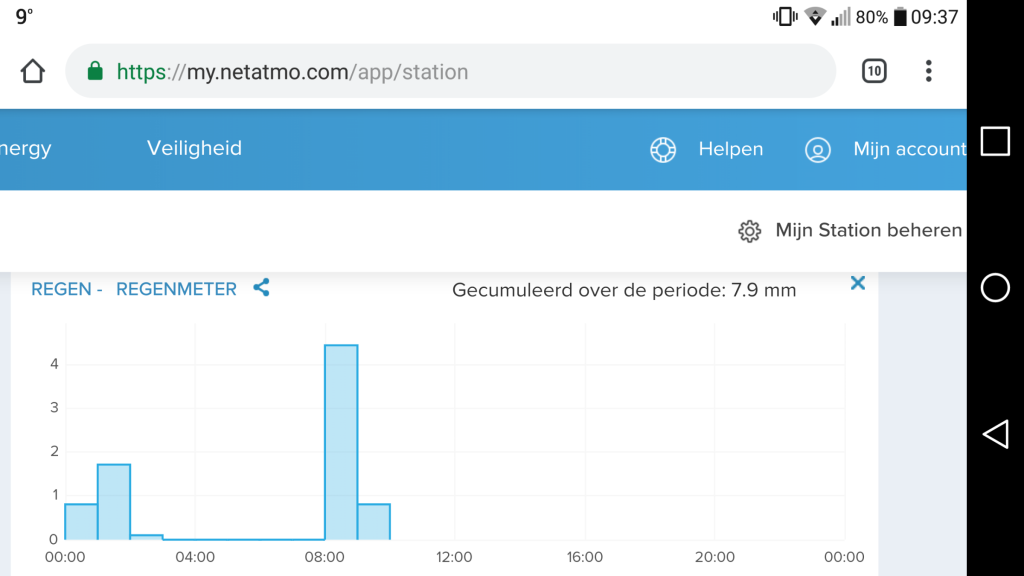The image size is (1024, 576).
Task: Tap the green padlock security icon
Action: point(95,71)
